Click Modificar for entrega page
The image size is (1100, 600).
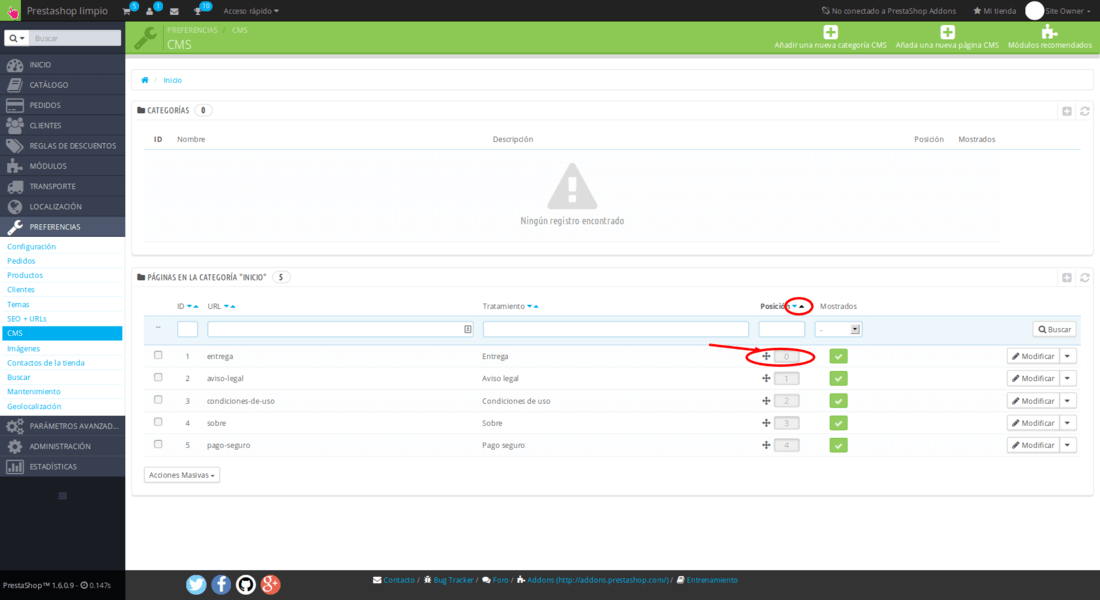(x=1033, y=356)
